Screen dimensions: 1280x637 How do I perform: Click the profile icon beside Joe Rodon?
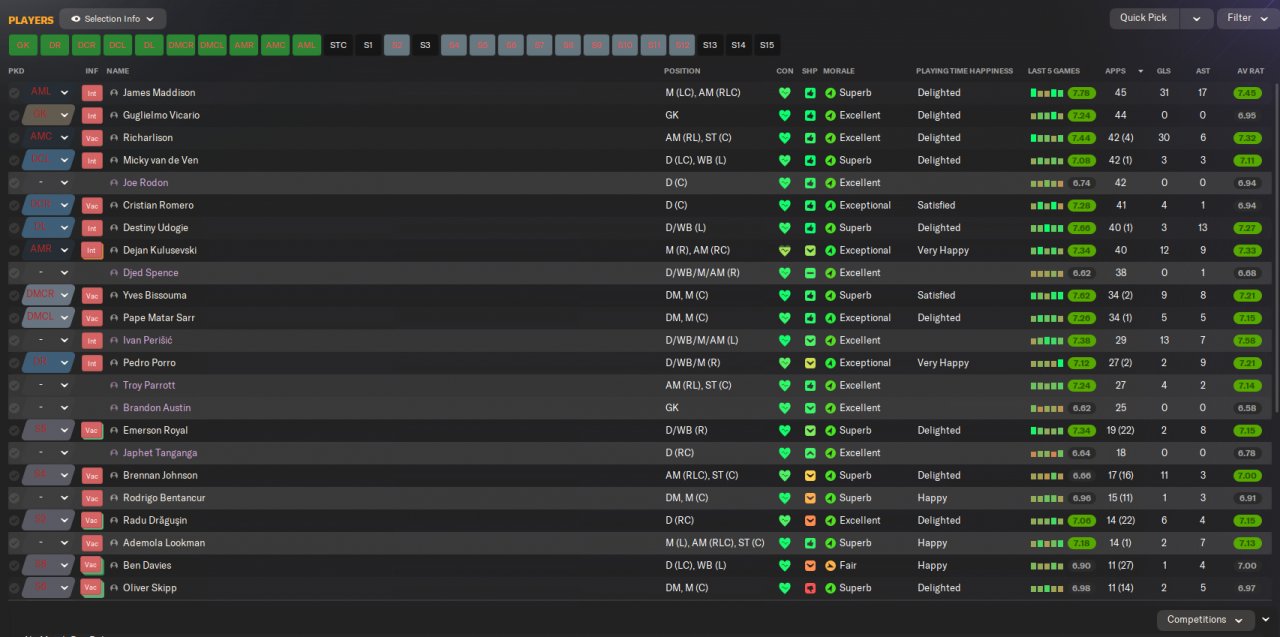114,183
